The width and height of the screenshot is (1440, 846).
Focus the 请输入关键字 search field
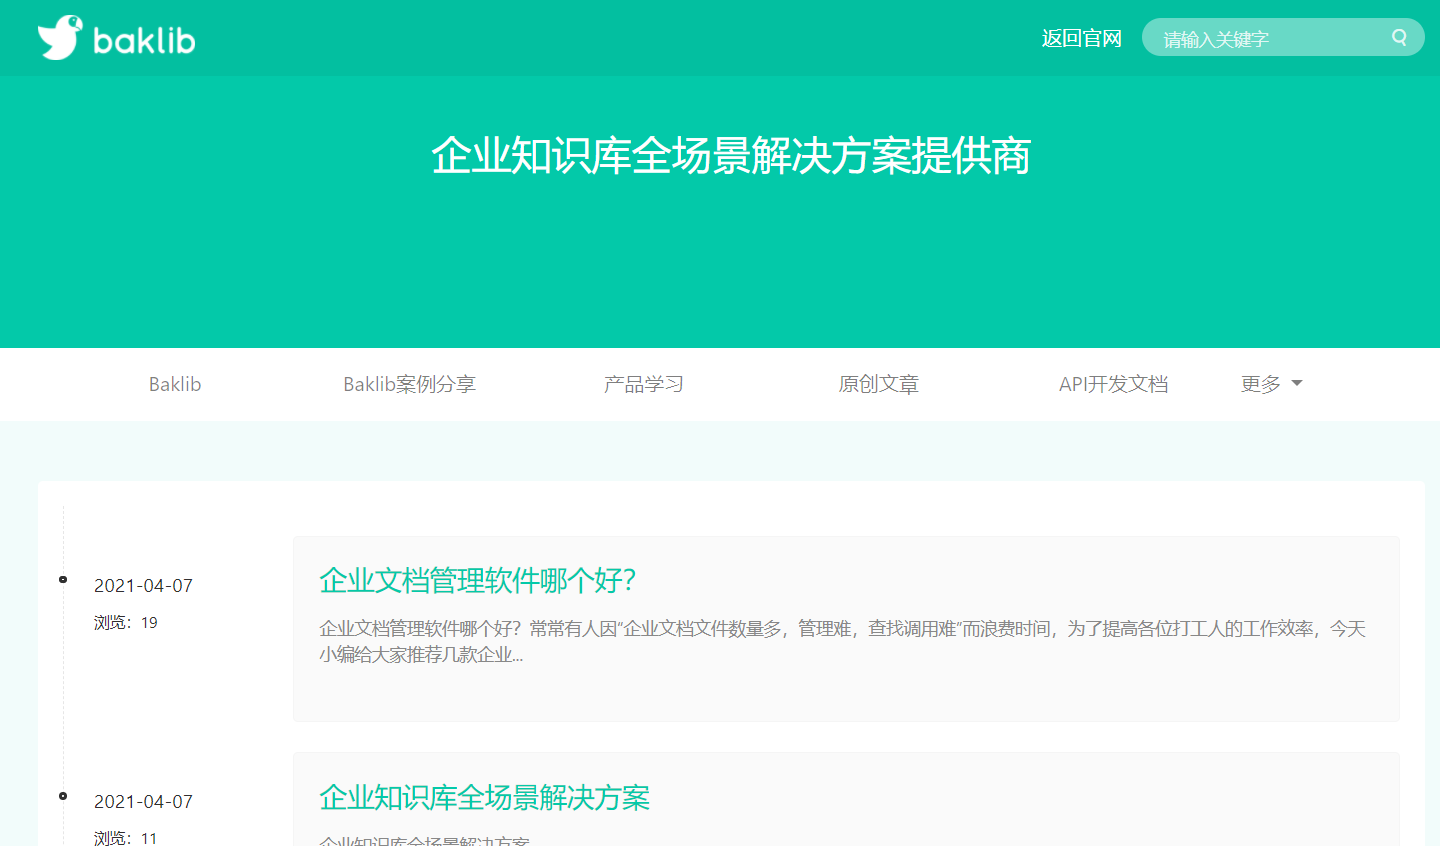[x=1283, y=38]
